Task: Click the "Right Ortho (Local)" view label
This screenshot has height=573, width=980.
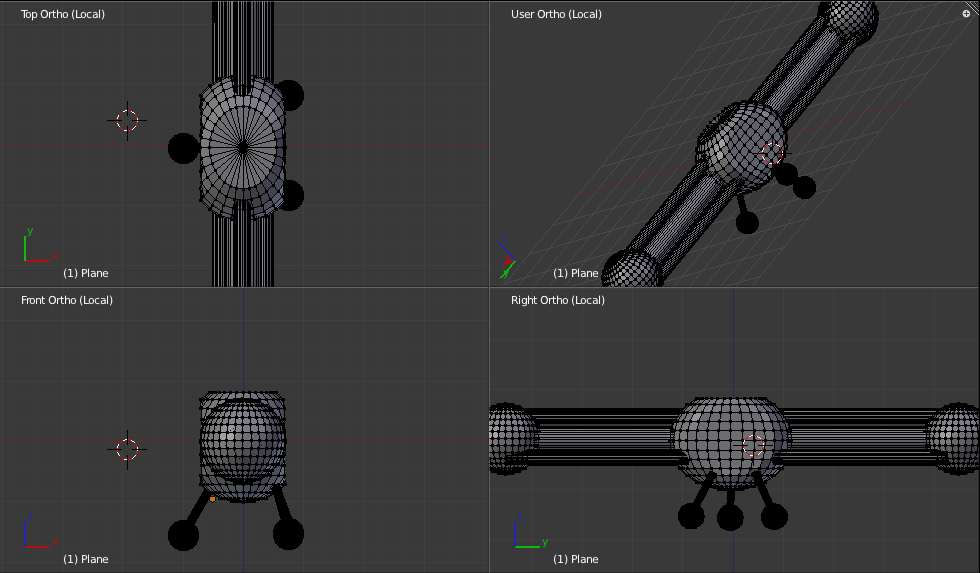Action: pyautogui.click(x=557, y=300)
